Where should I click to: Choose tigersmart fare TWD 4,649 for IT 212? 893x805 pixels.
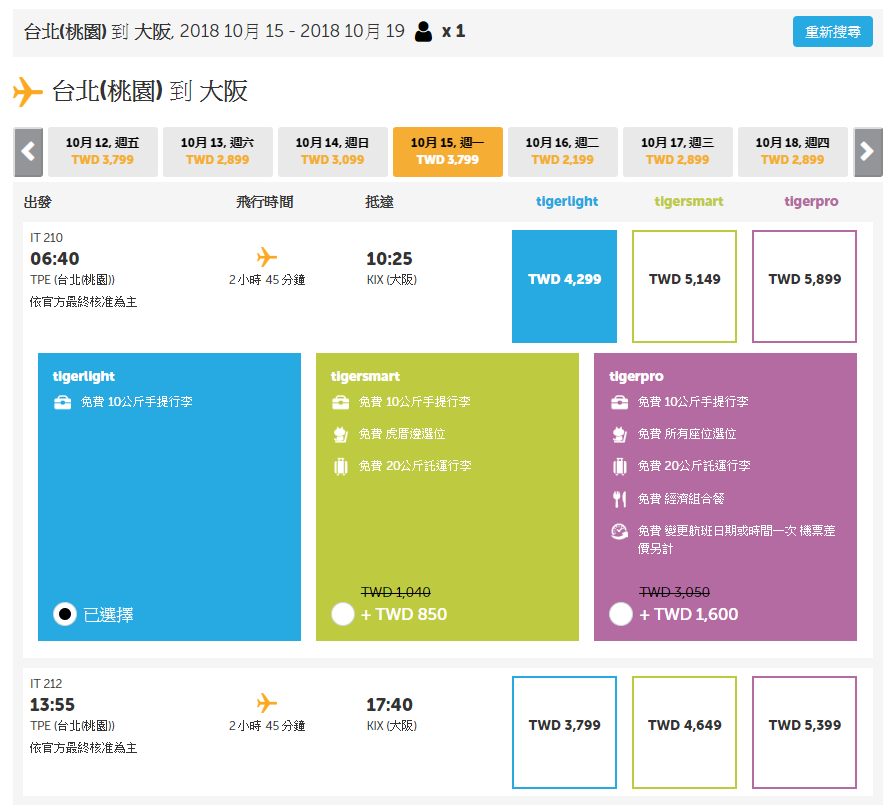685,732
